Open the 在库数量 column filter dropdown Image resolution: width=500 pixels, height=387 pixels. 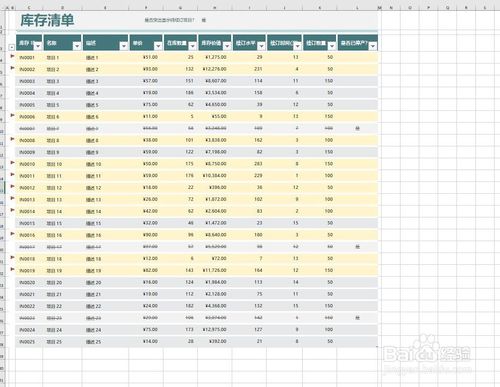[x=193, y=46]
